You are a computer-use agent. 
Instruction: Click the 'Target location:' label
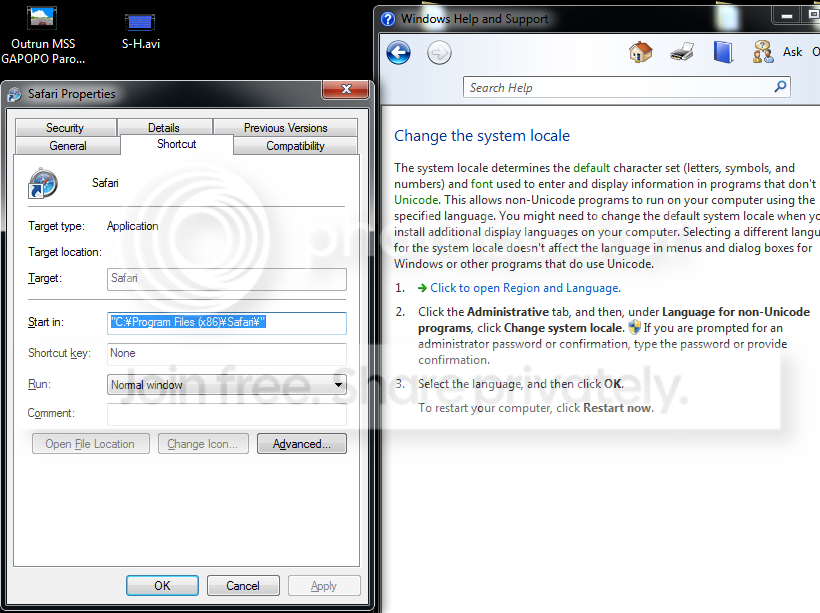click(x=65, y=252)
